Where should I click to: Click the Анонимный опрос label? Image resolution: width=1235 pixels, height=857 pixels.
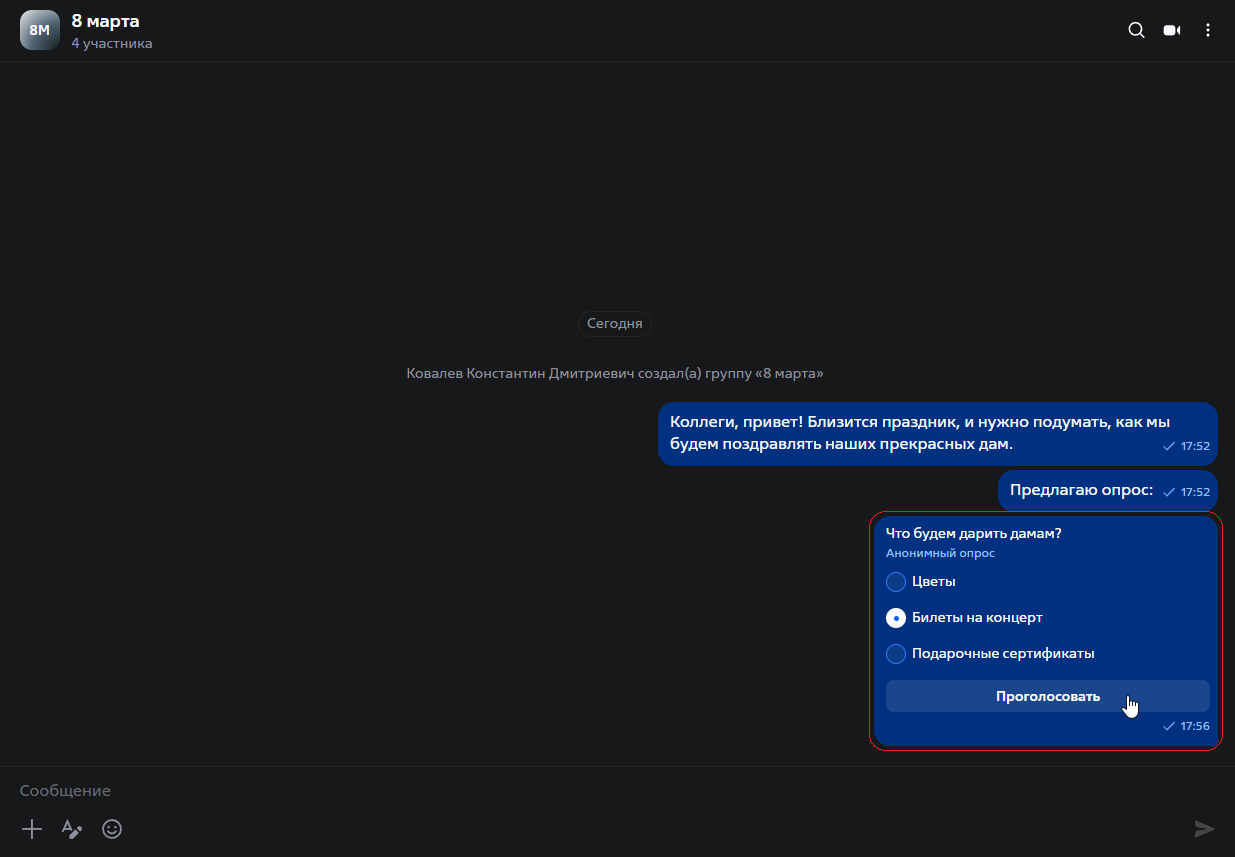point(940,553)
